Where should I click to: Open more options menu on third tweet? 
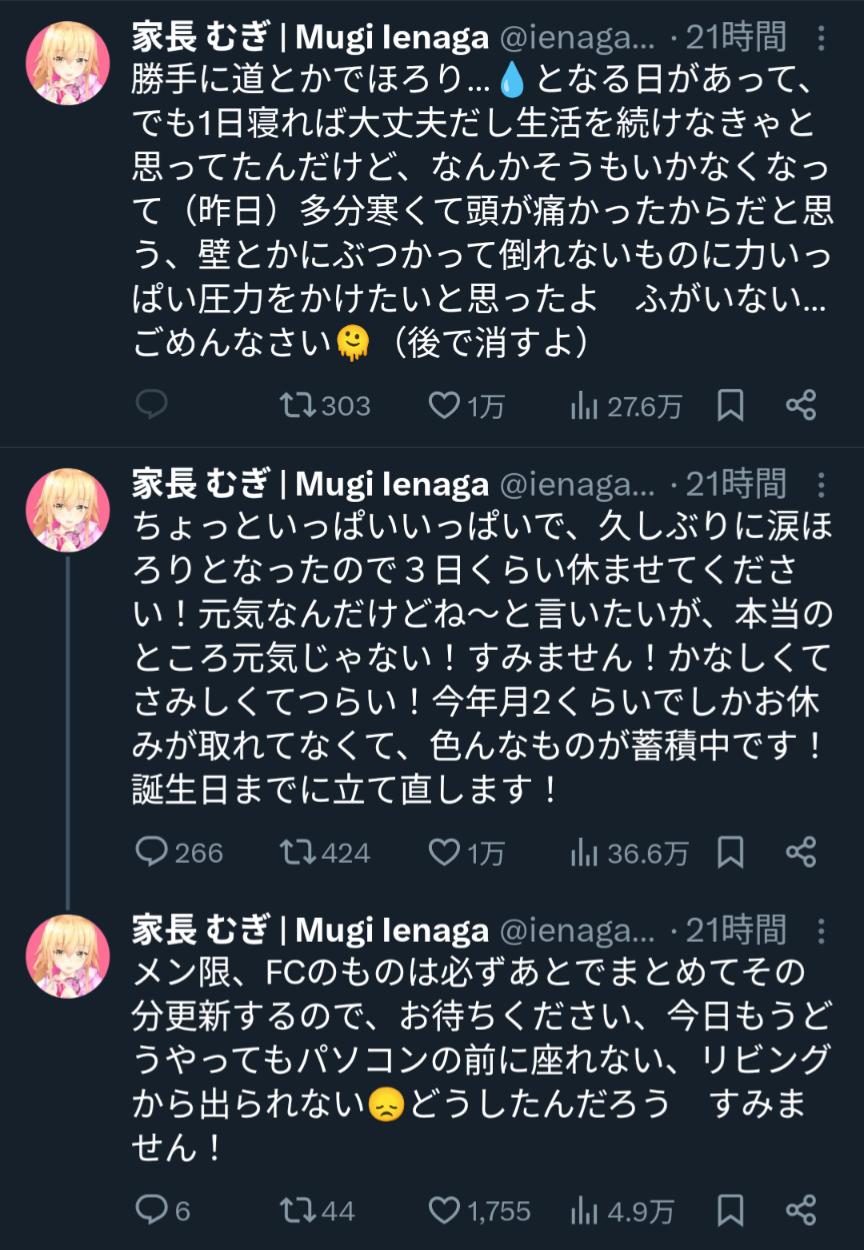[x=821, y=932]
